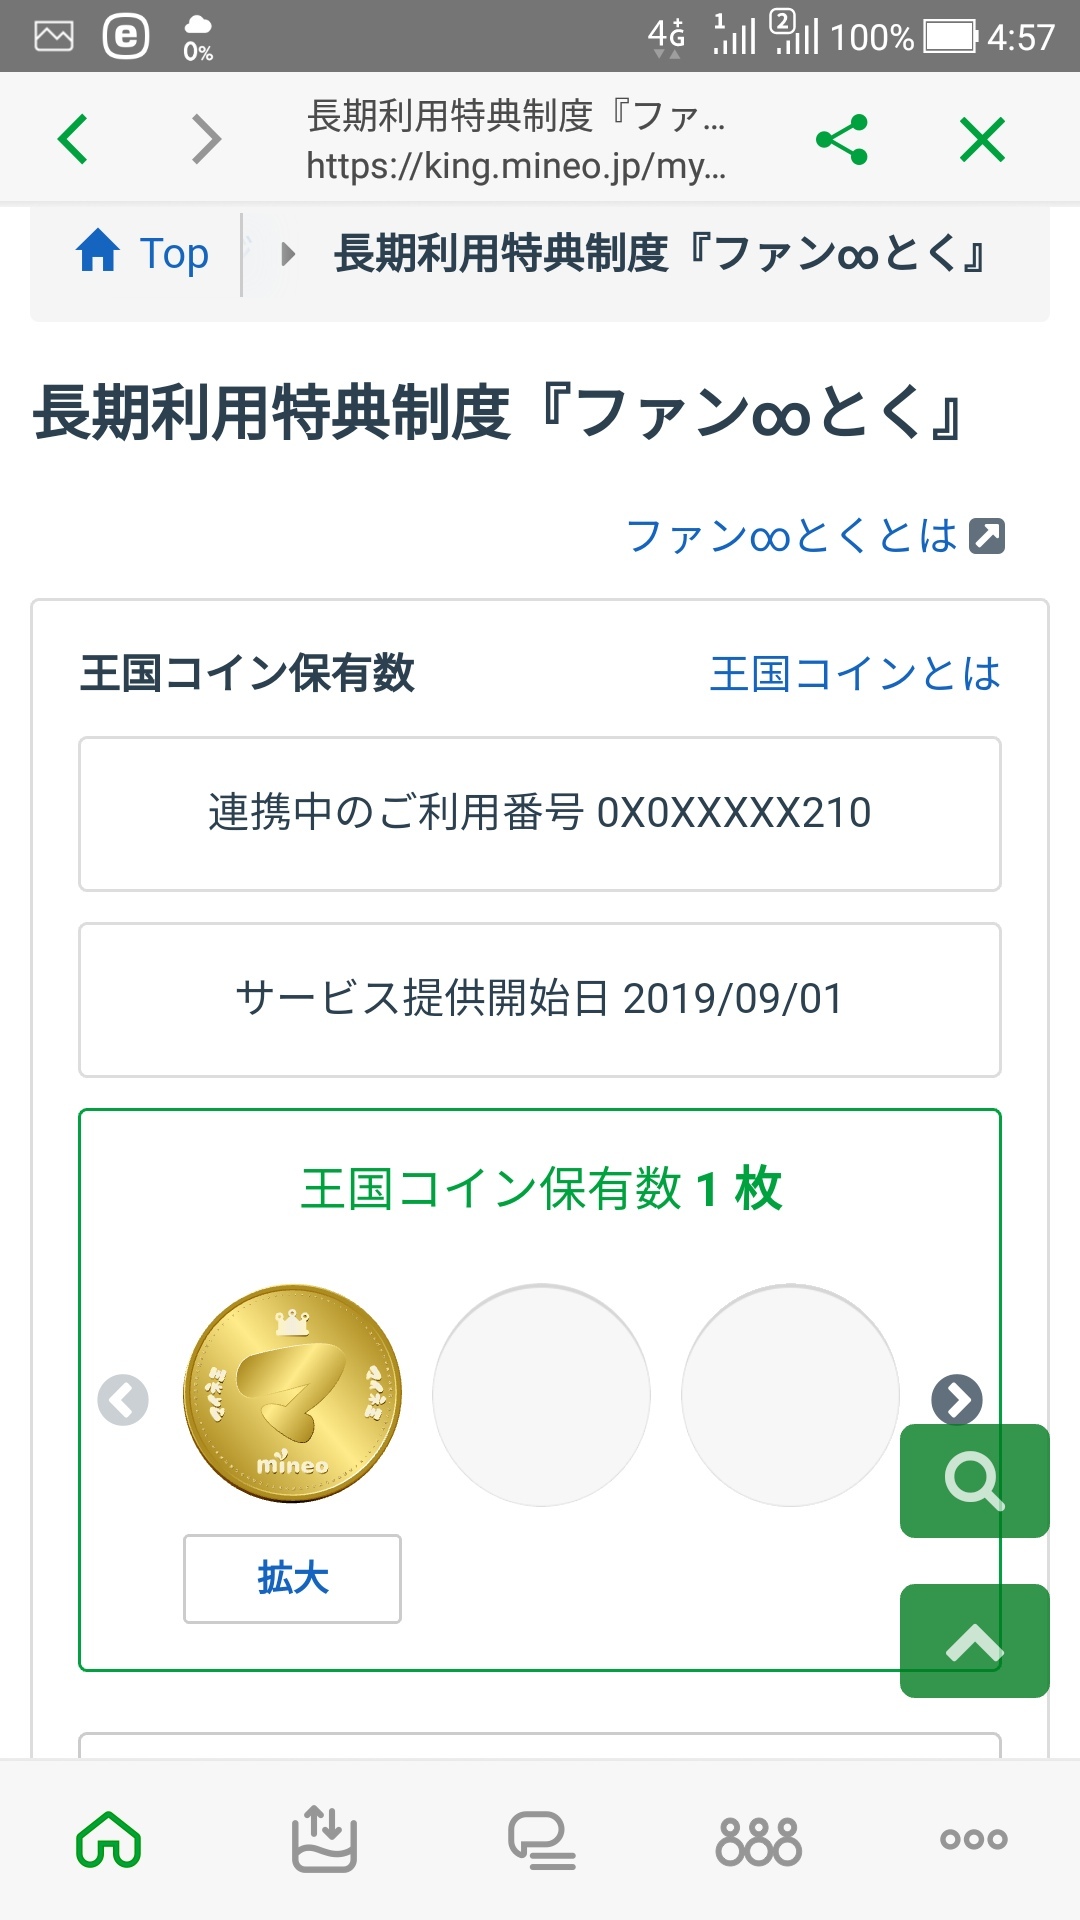Select the people group tab in the bottom navigation

(x=758, y=1840)
